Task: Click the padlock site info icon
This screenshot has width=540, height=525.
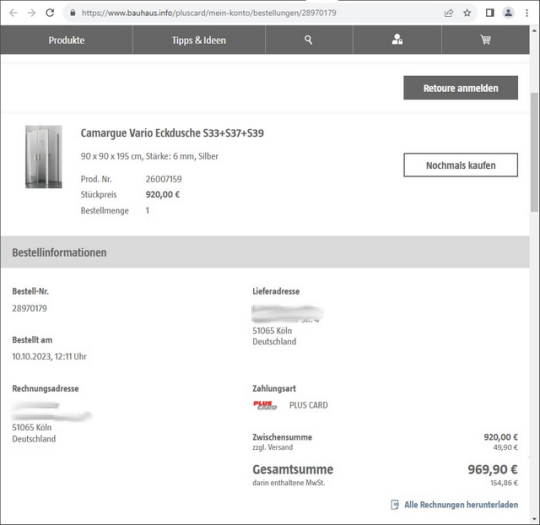Action: pyautogui.click(x=73, y=13)
